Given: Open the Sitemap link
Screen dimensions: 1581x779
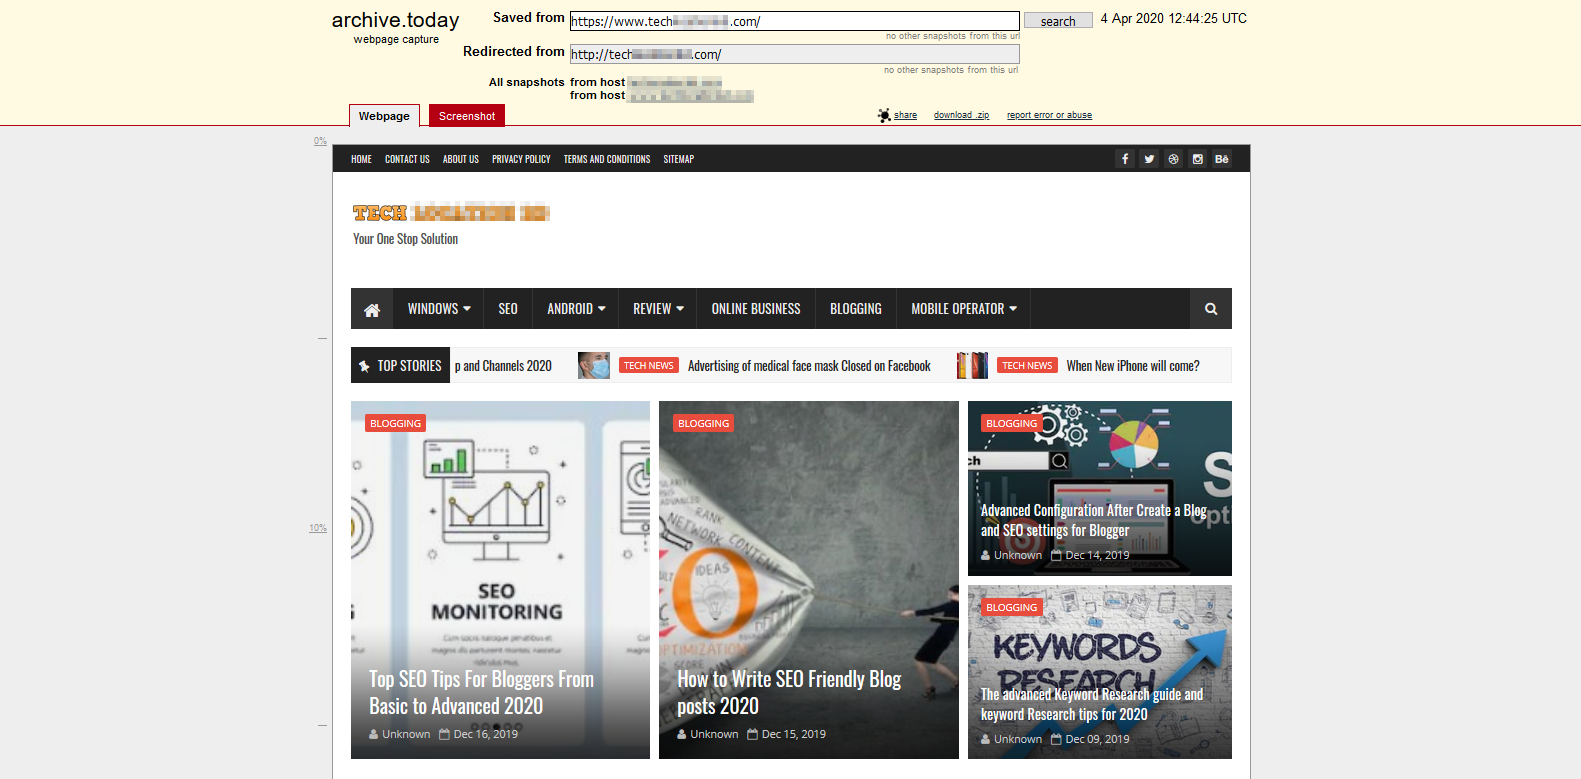Looking at the screenshot, I should [x=679, y=159].
